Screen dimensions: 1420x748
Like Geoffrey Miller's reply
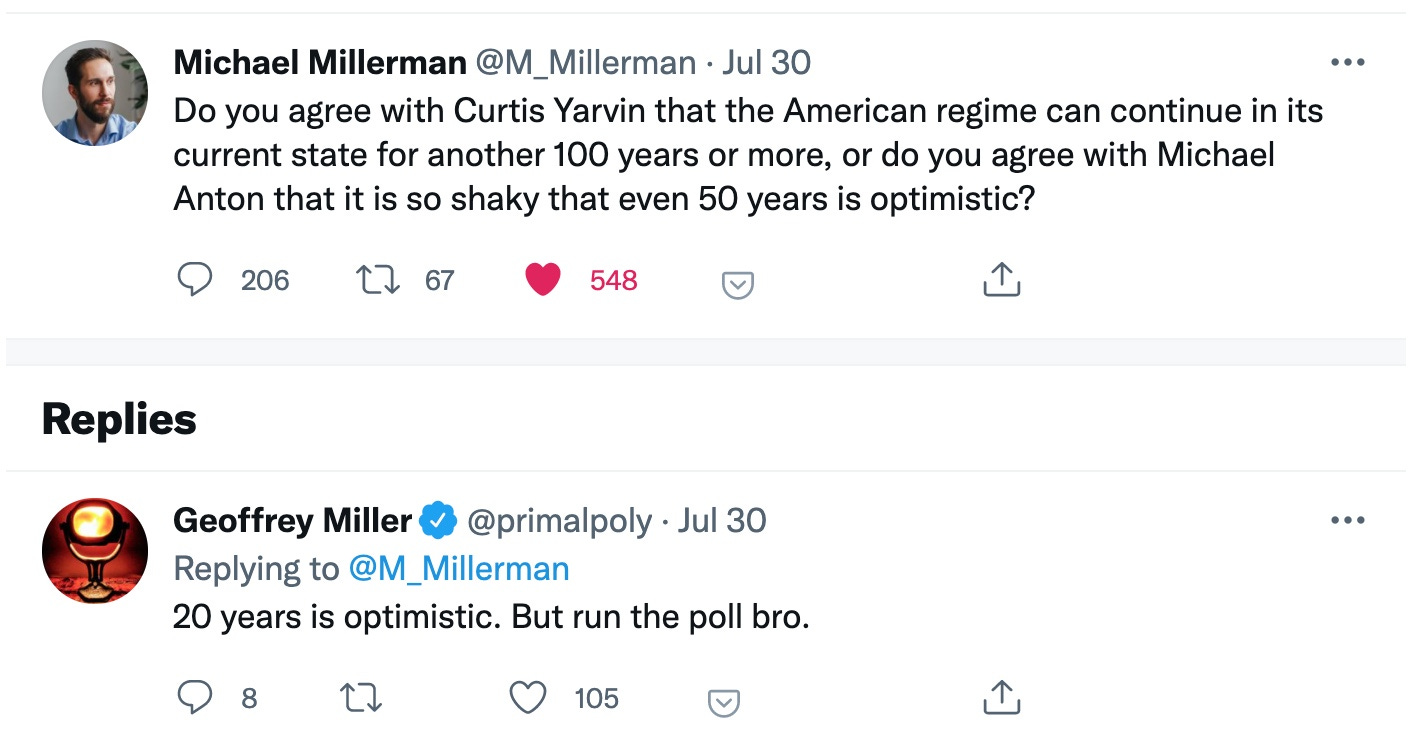528,697
